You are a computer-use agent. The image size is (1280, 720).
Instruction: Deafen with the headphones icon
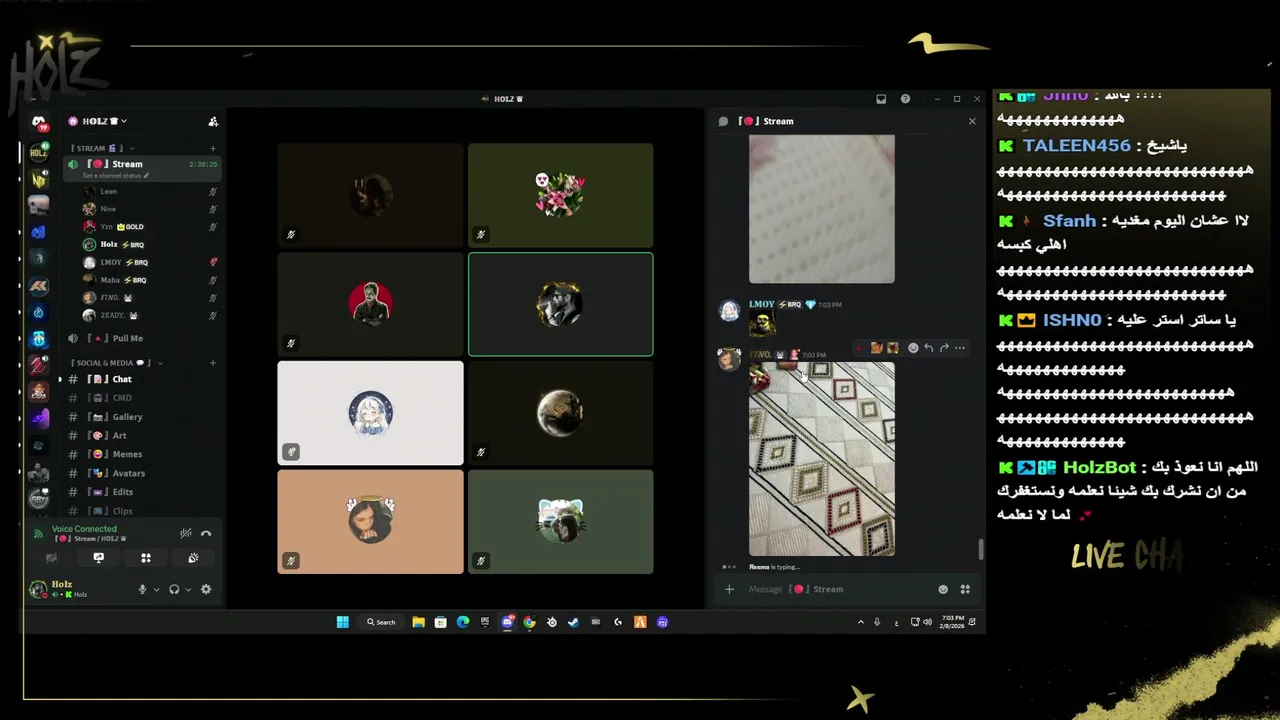point(174,589)
